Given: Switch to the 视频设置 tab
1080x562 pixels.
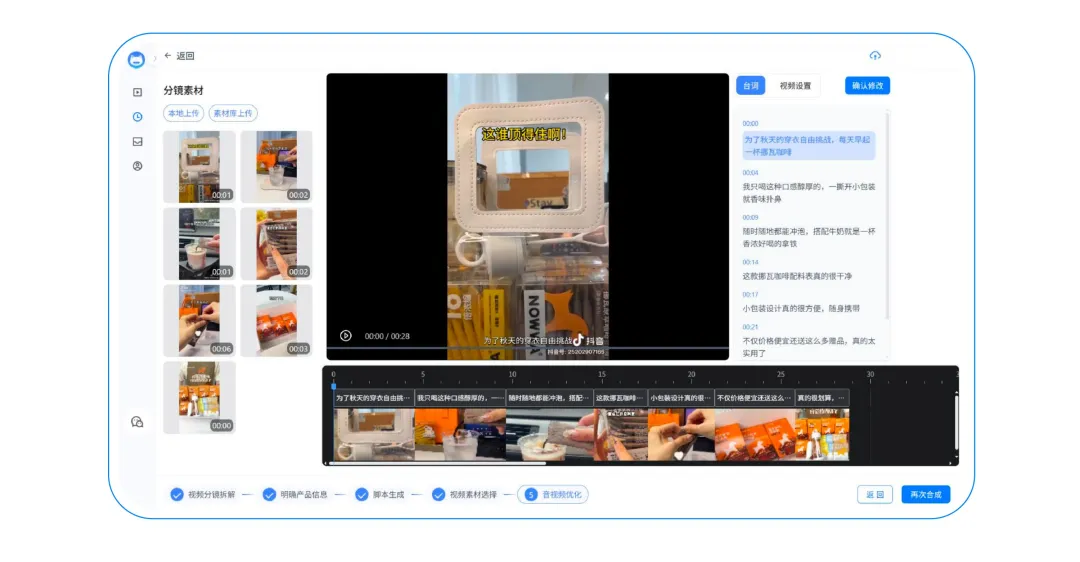Looking at the screenshot, I should pyautogui.click(x=795, y=86).
